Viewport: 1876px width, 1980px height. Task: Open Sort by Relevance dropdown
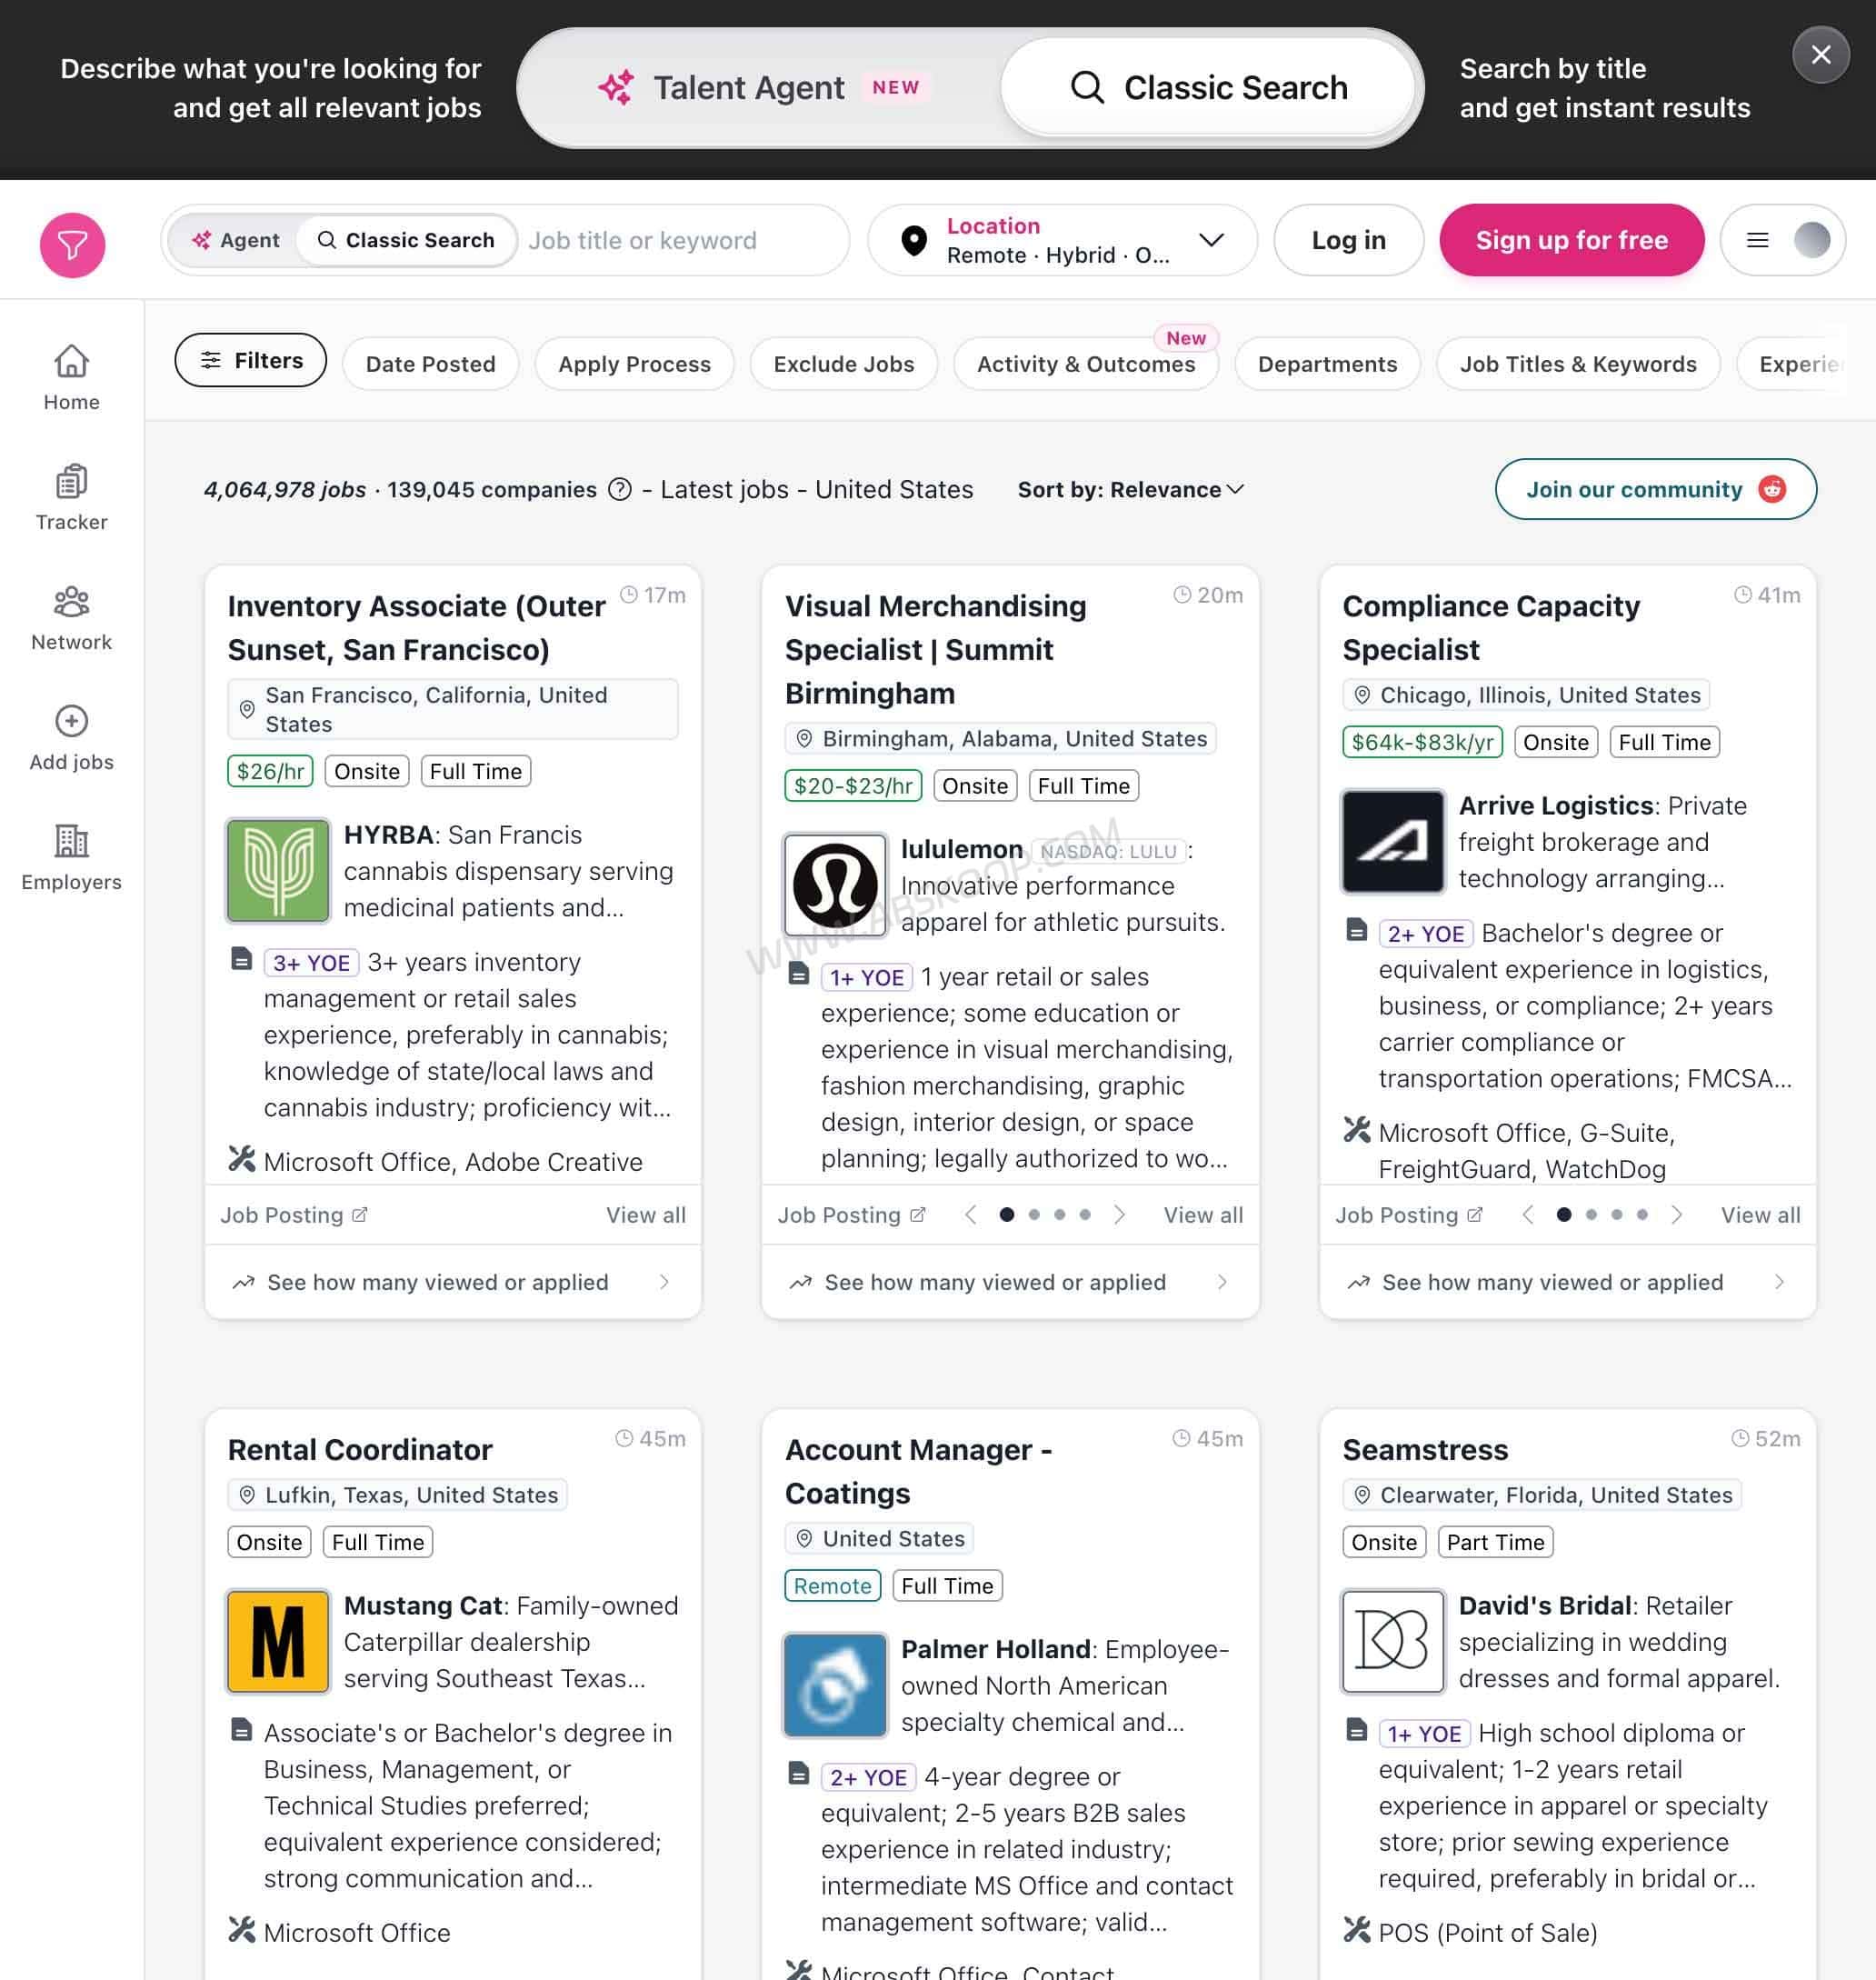tap(1130, 489)
